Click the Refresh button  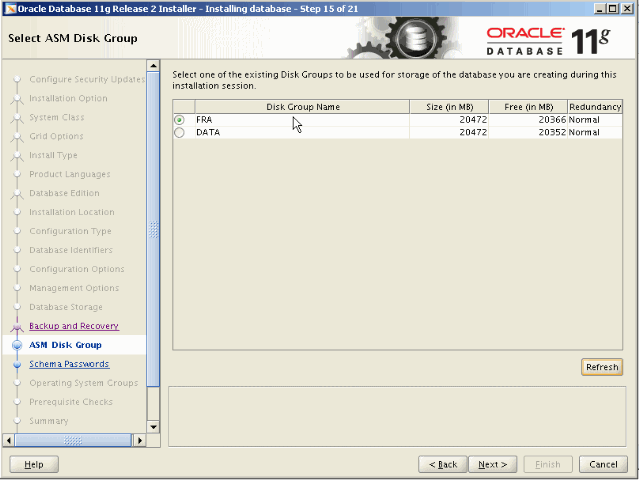602,367
